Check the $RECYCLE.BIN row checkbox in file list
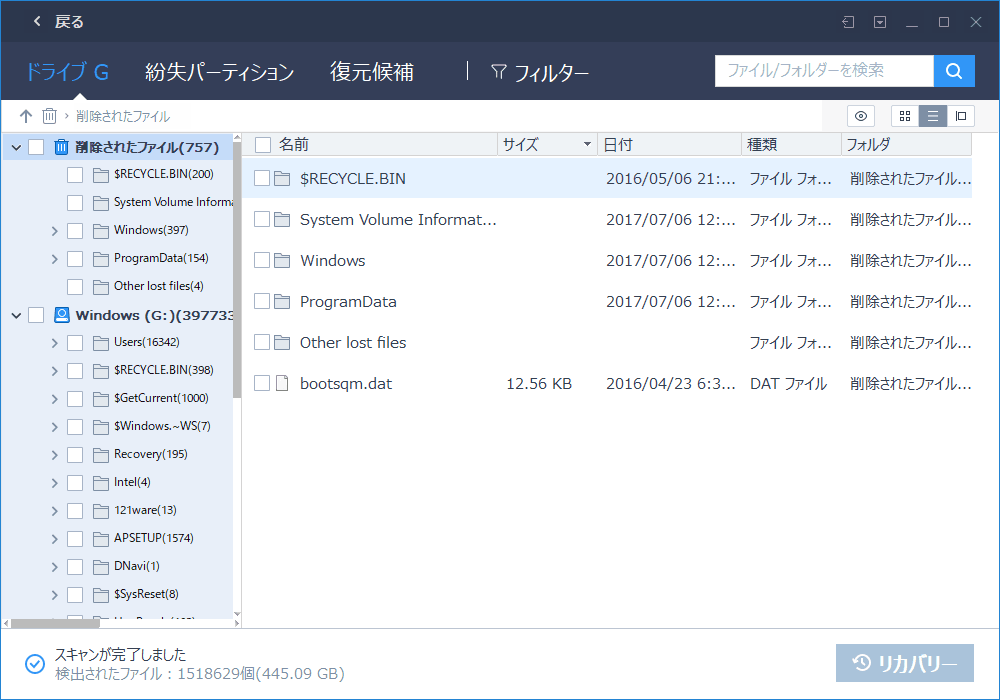The width and height of the screenshot is (1000, 700). click(x=262, y=179)
